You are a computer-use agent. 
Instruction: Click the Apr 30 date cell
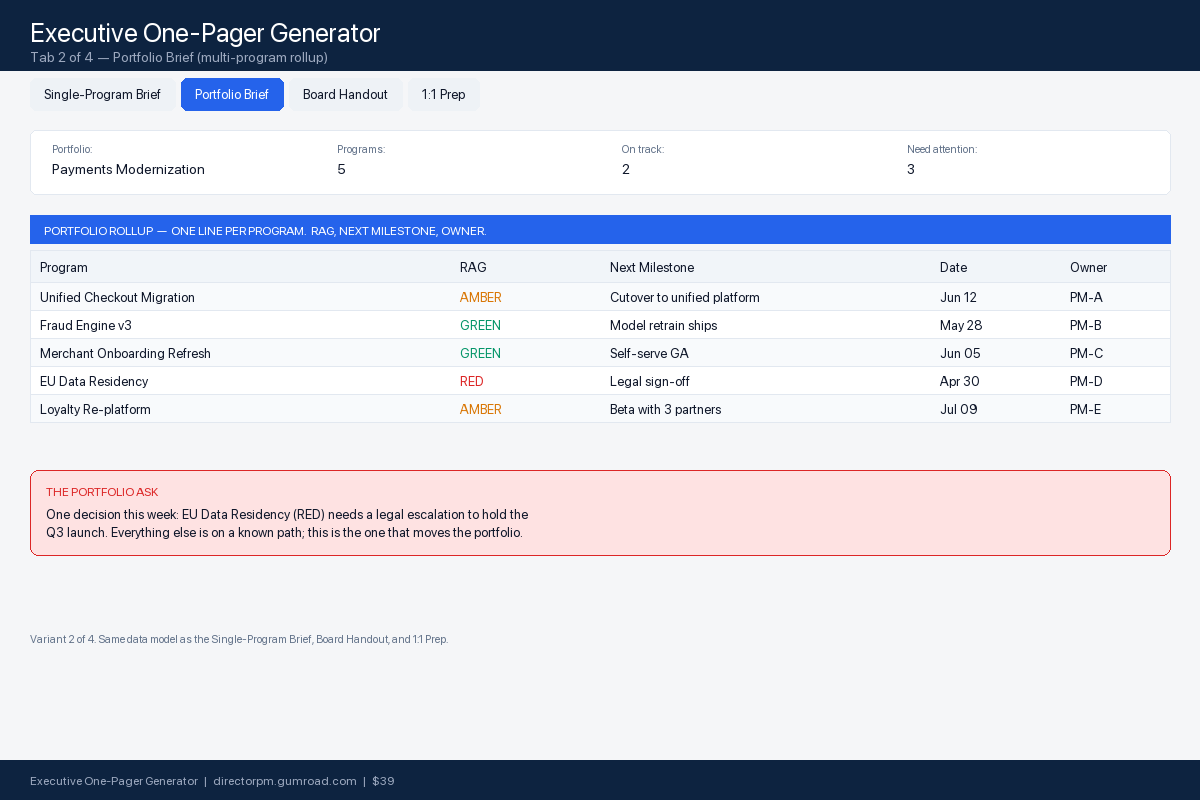click(960, 382)
